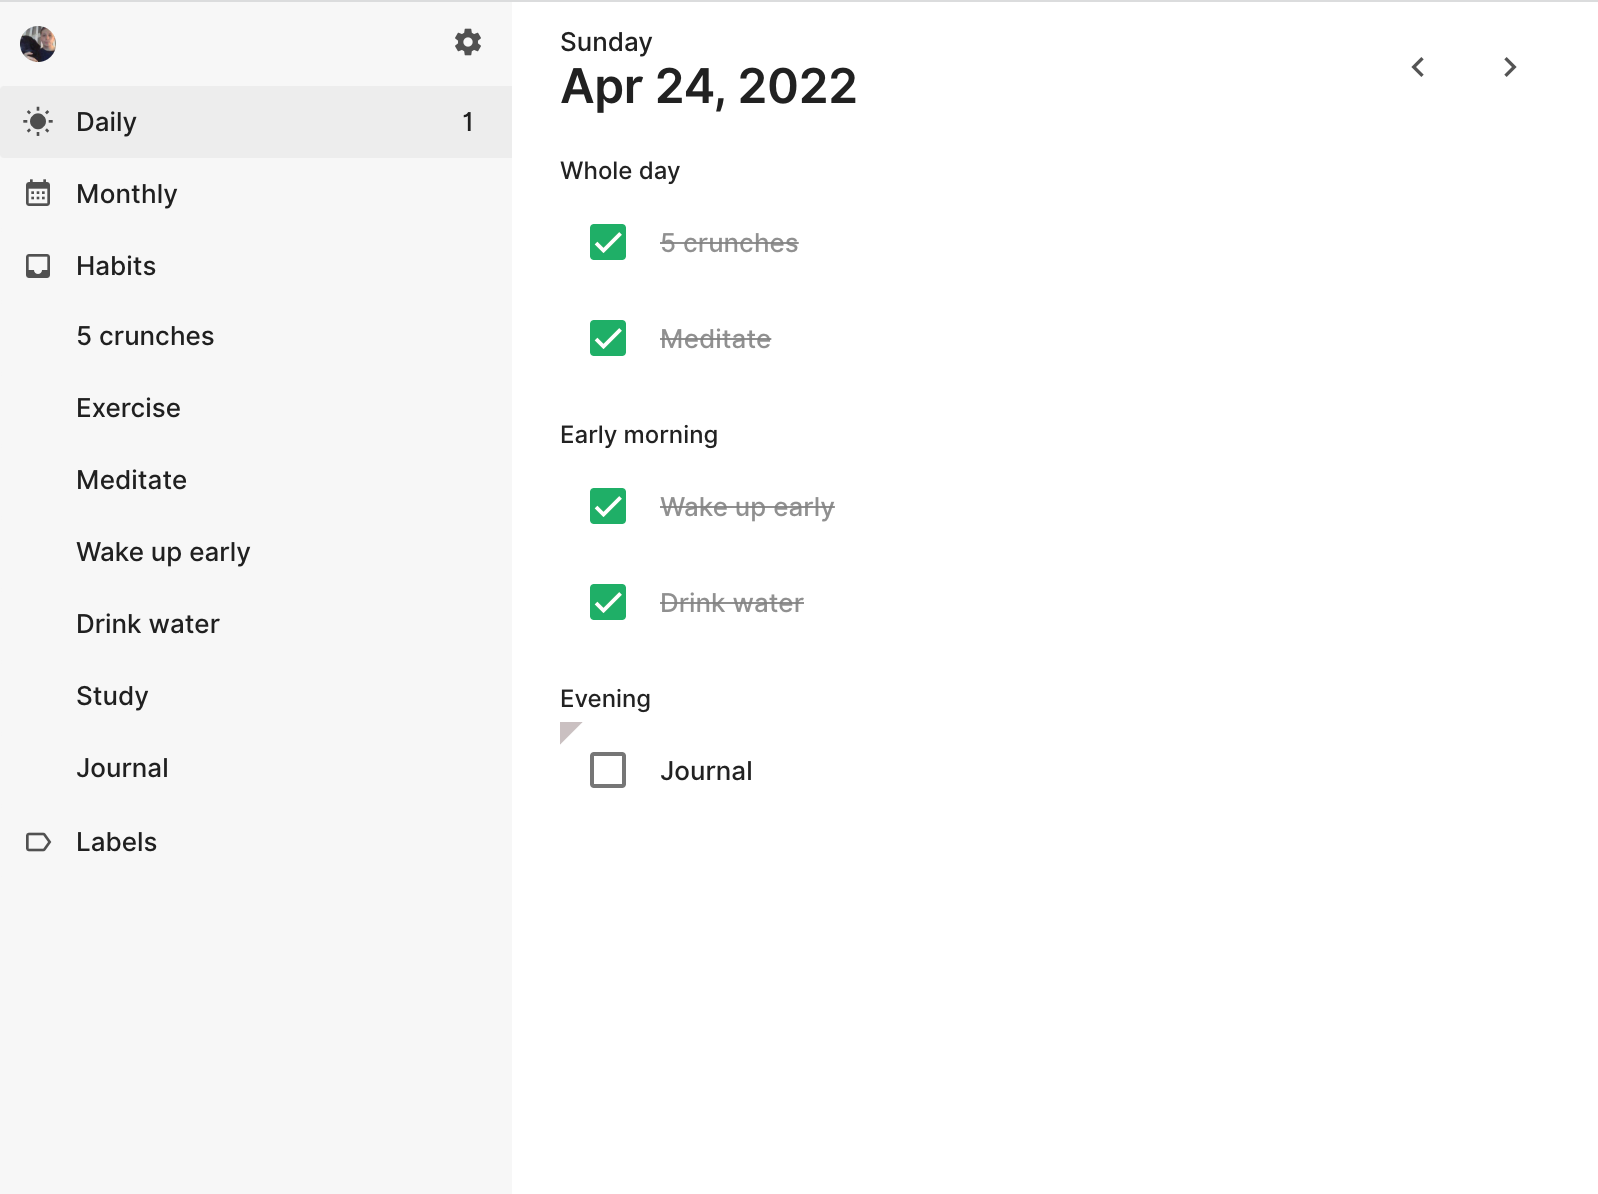Open settings via the gear icon
Viewport: 1598px width, 1194px height.
click(468, 42)
